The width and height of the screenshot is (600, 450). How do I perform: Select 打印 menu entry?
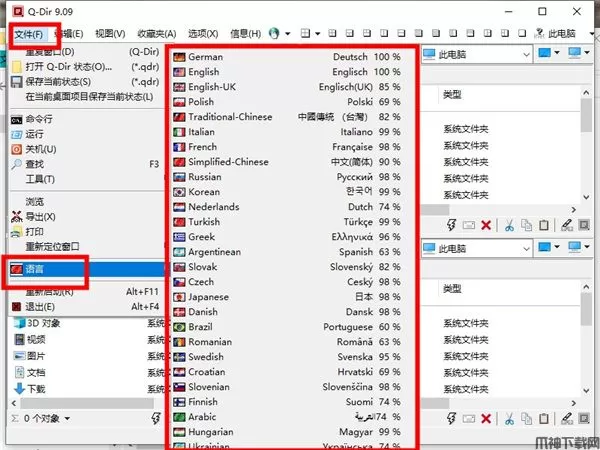click(x=85, y=232)
